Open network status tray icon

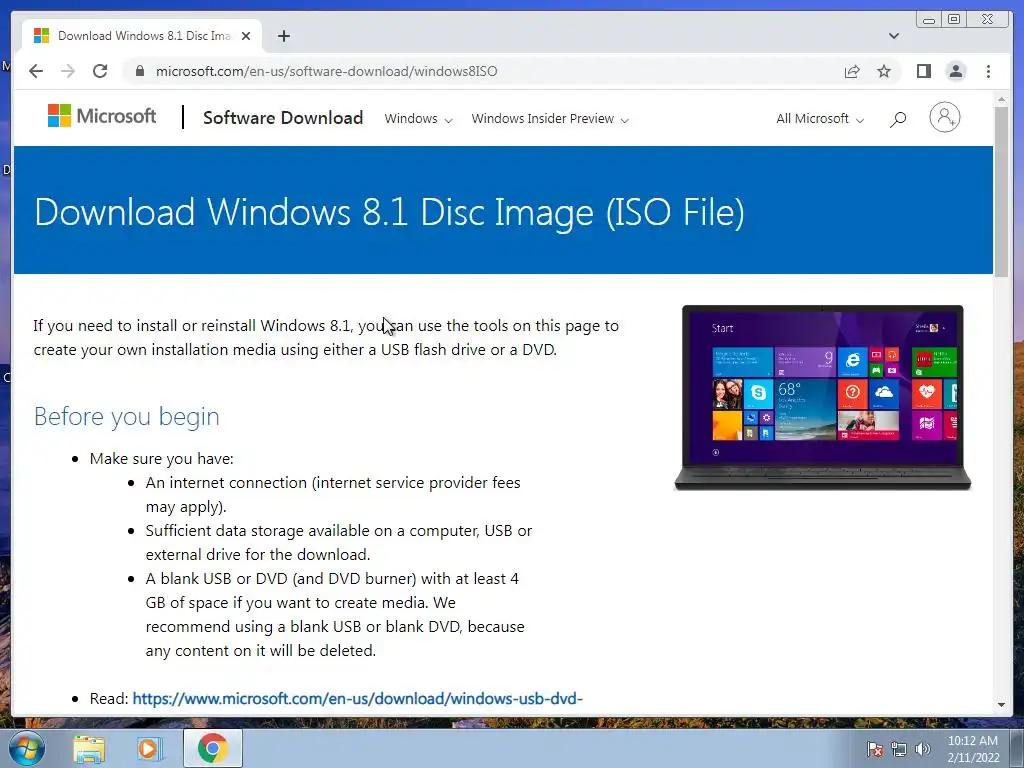[899, 749]
